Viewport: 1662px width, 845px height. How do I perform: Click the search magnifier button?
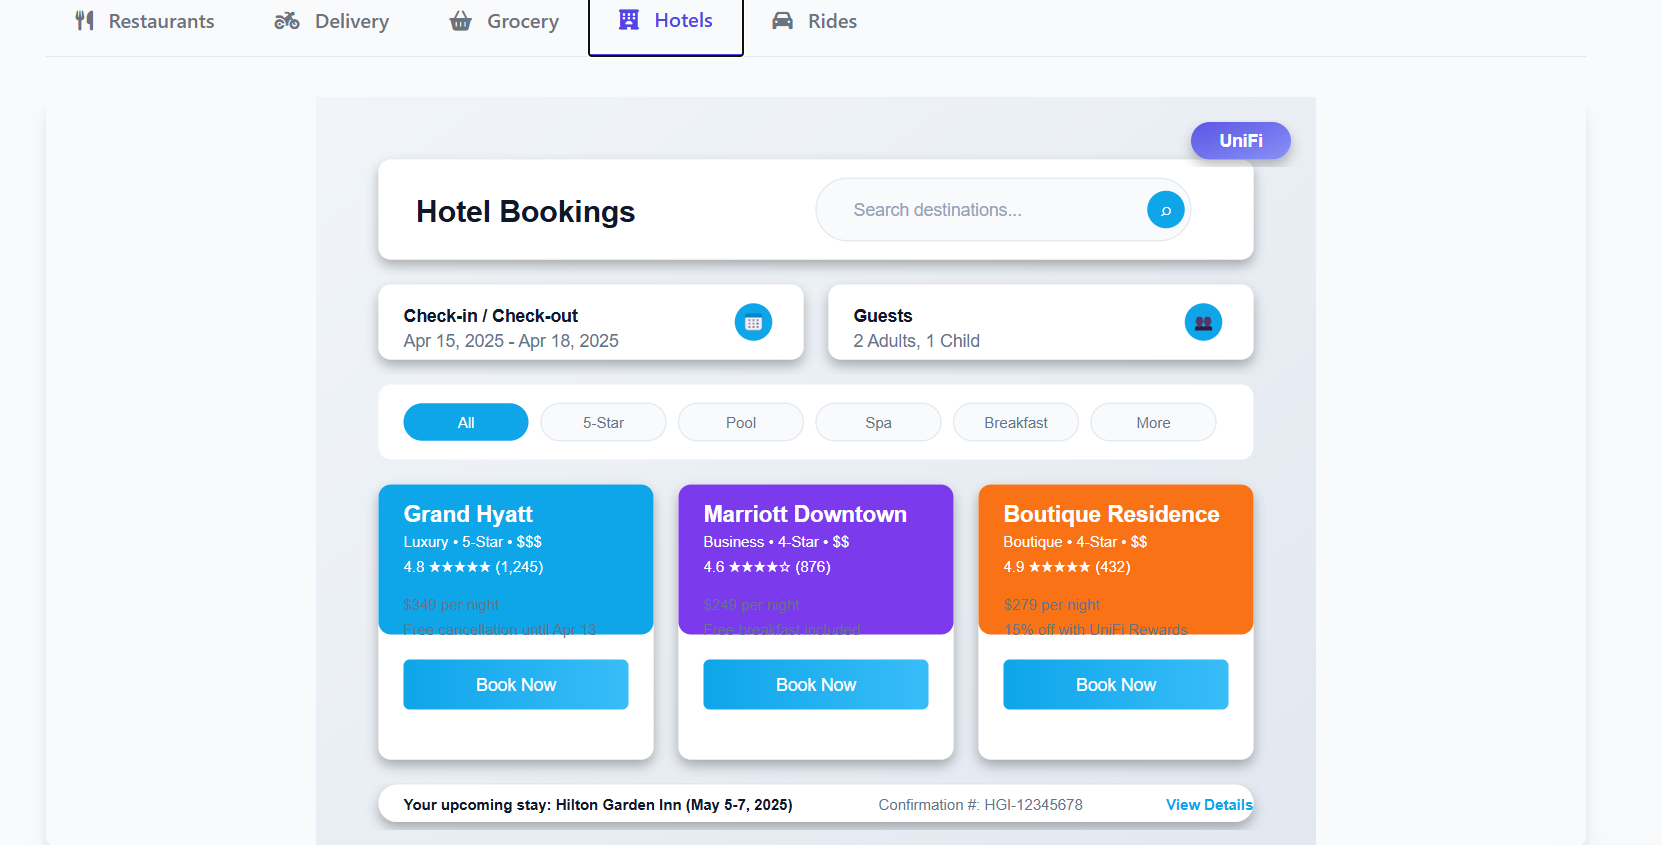pyautogui.click(x=1166, y=210)
